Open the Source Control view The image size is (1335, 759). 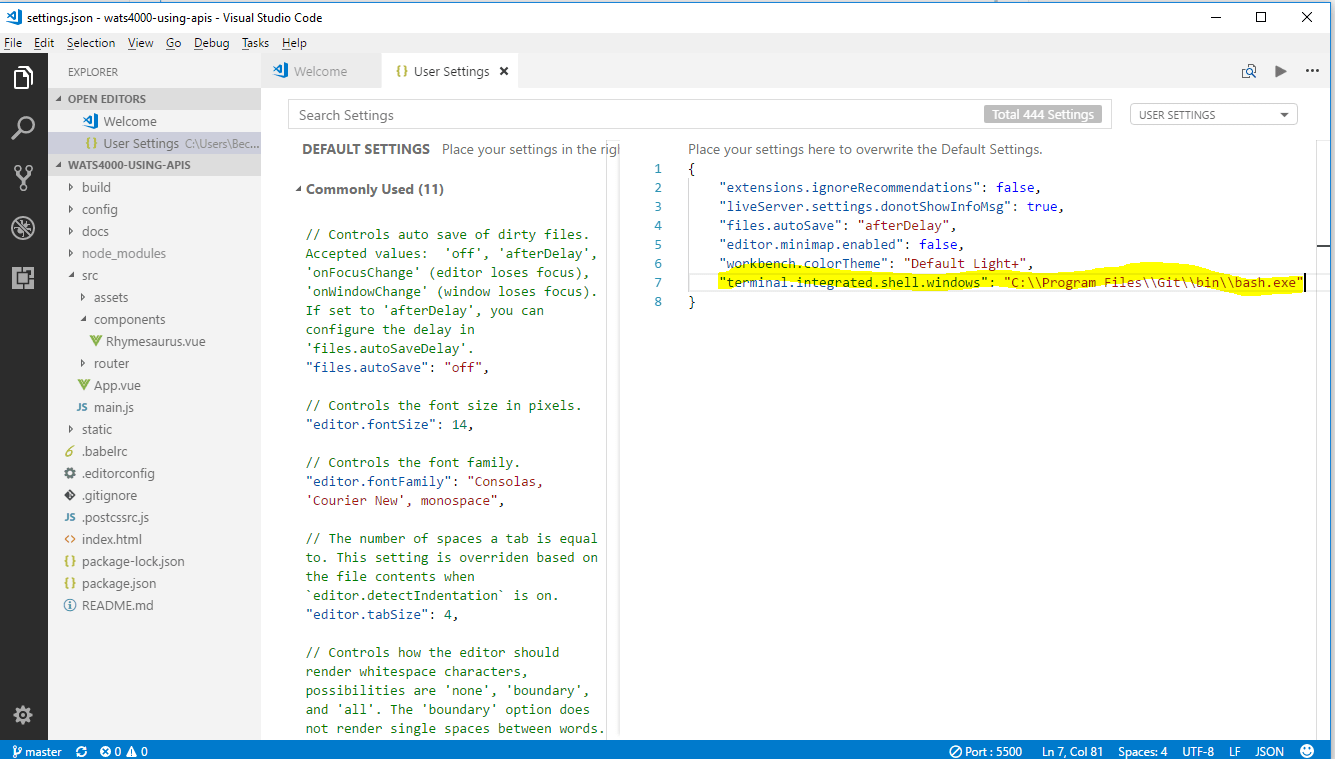(24, 178)
